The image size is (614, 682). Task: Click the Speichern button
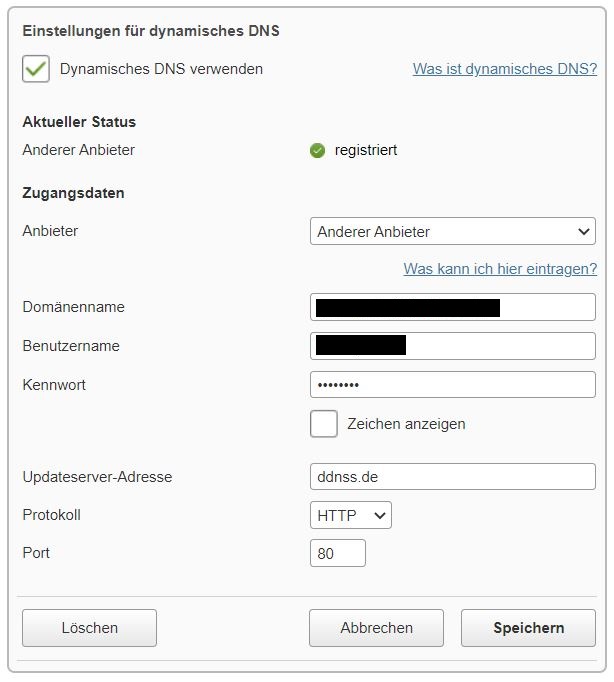[x=528, y=628]
